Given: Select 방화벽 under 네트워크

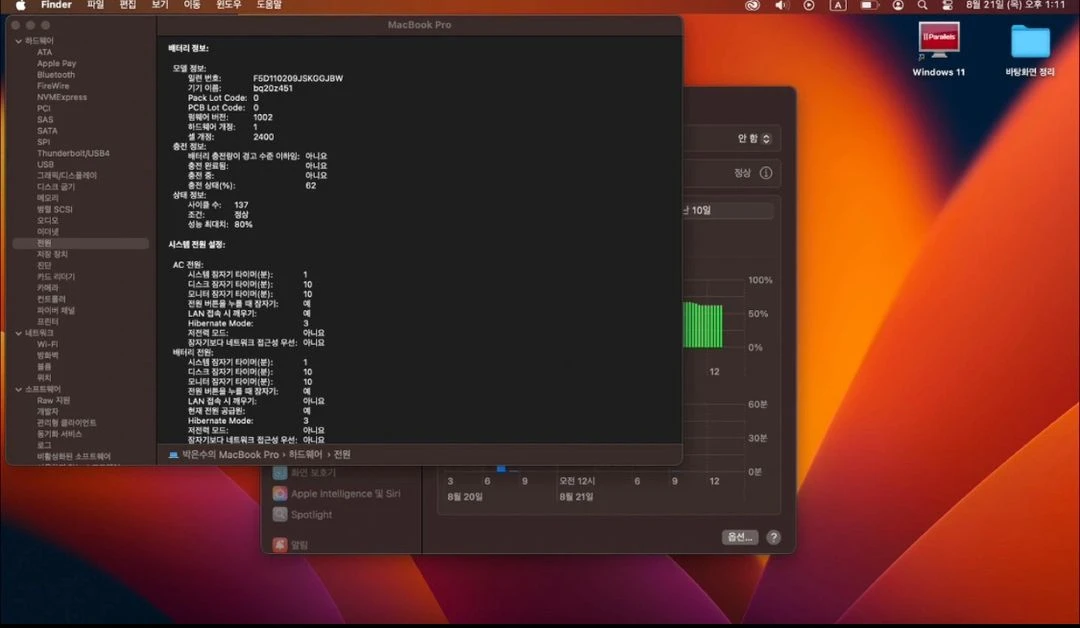Looking at the screenshot, I should tap(48, 355).
